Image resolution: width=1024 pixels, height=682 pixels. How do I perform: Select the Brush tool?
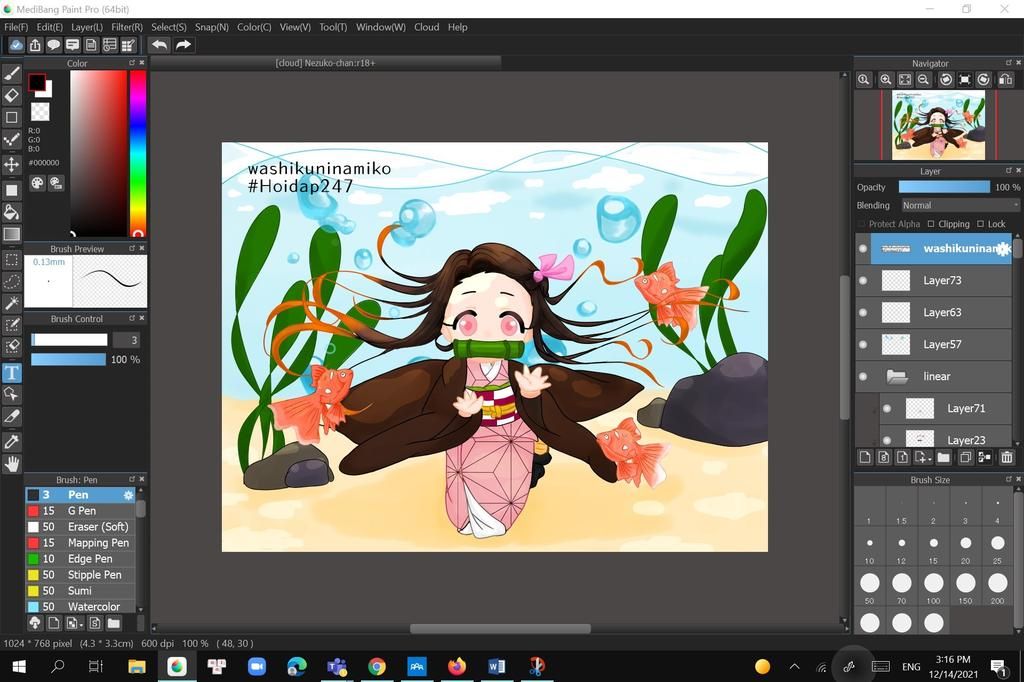tap(12, 73)
